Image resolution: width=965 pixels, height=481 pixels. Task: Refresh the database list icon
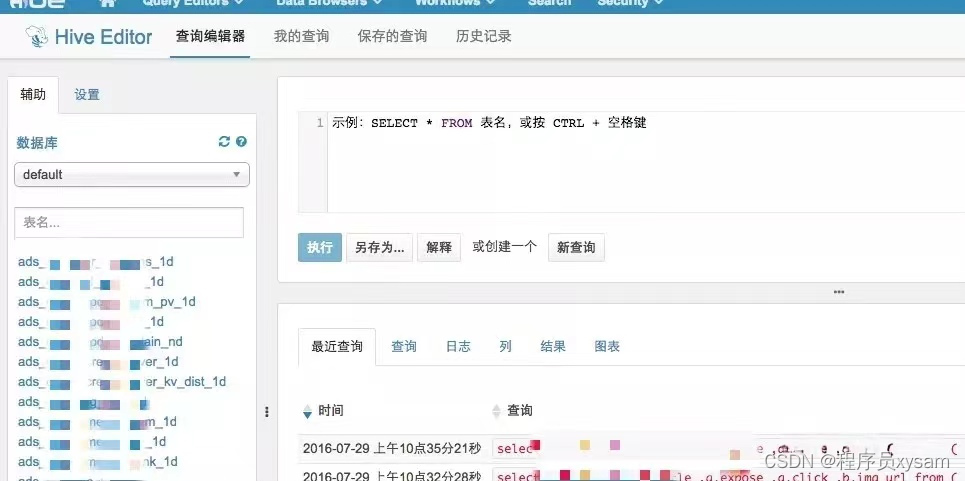[x=224, y=141]
